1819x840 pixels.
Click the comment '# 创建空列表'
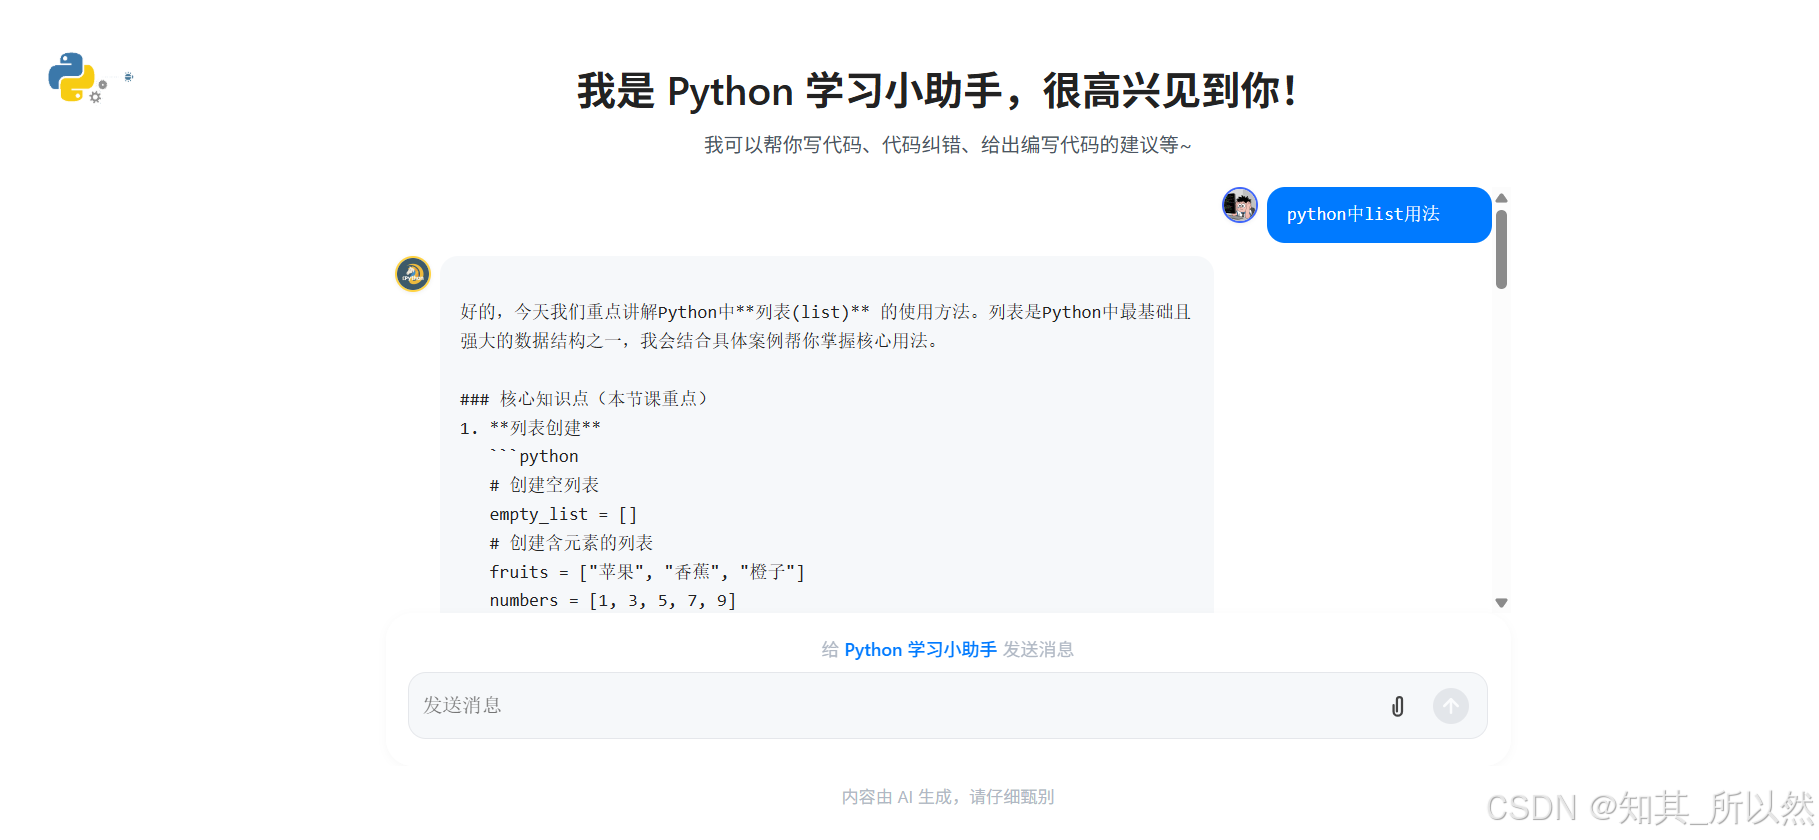pyautogui.click(x=544, y=485)
